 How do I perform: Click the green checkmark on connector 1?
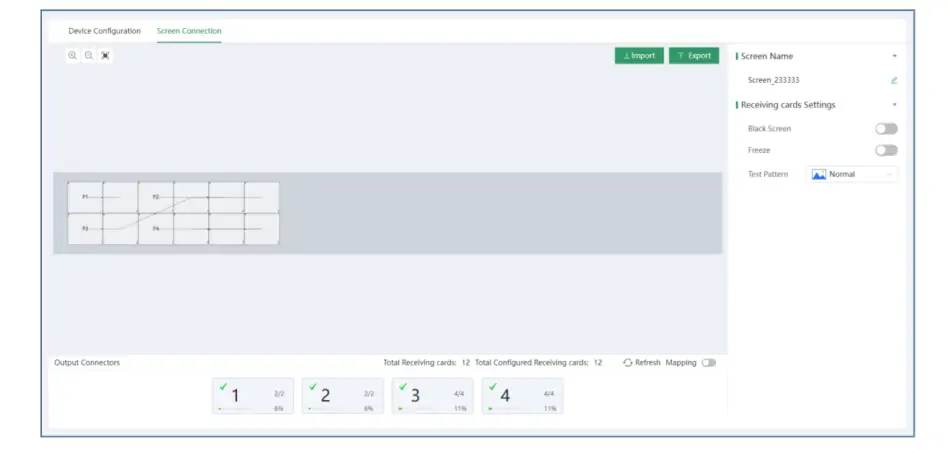223,386
